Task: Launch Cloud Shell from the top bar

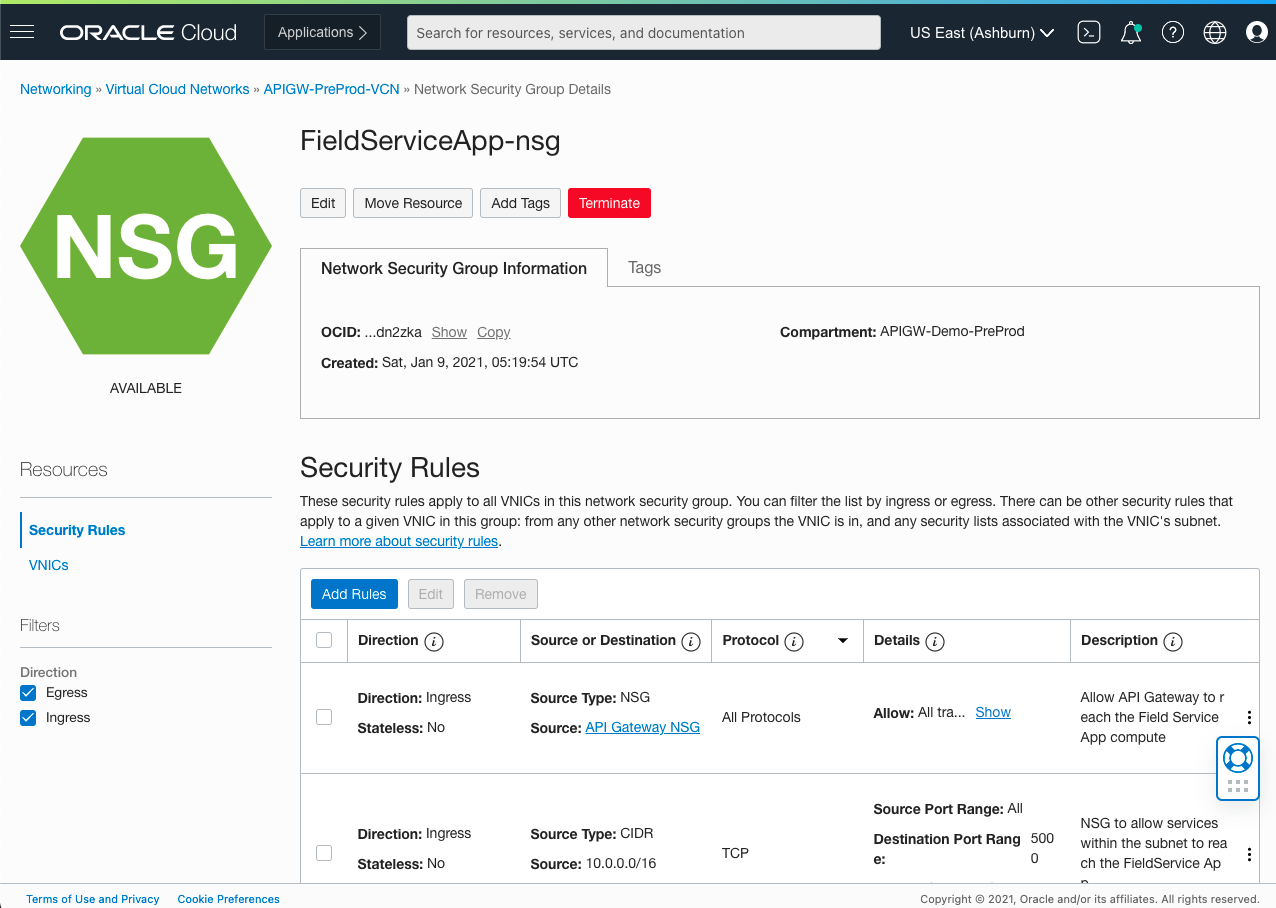Action: (x=1089, y=31)
